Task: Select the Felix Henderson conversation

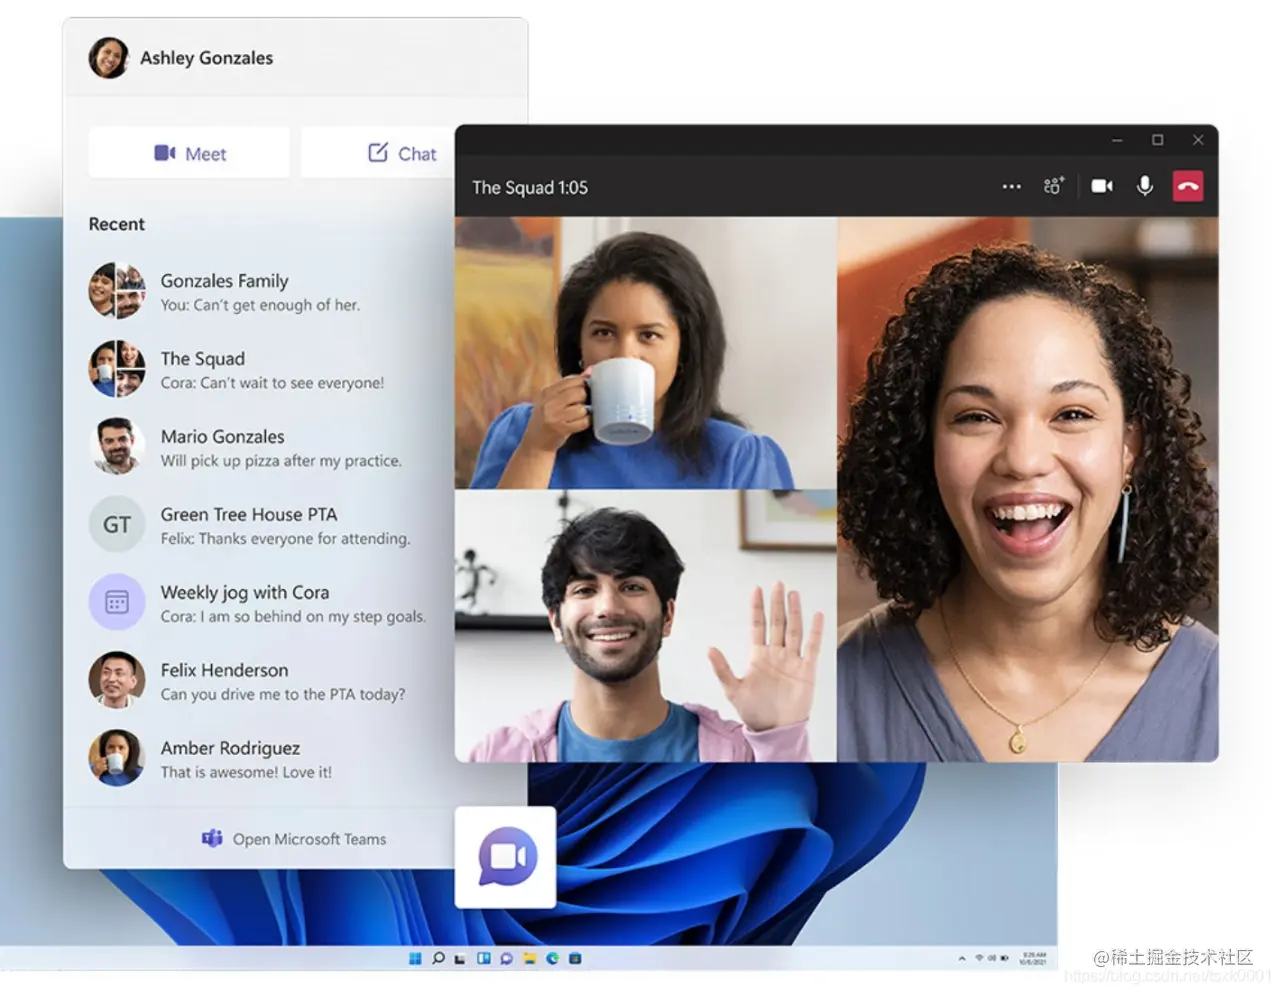Action: (260, 681)
